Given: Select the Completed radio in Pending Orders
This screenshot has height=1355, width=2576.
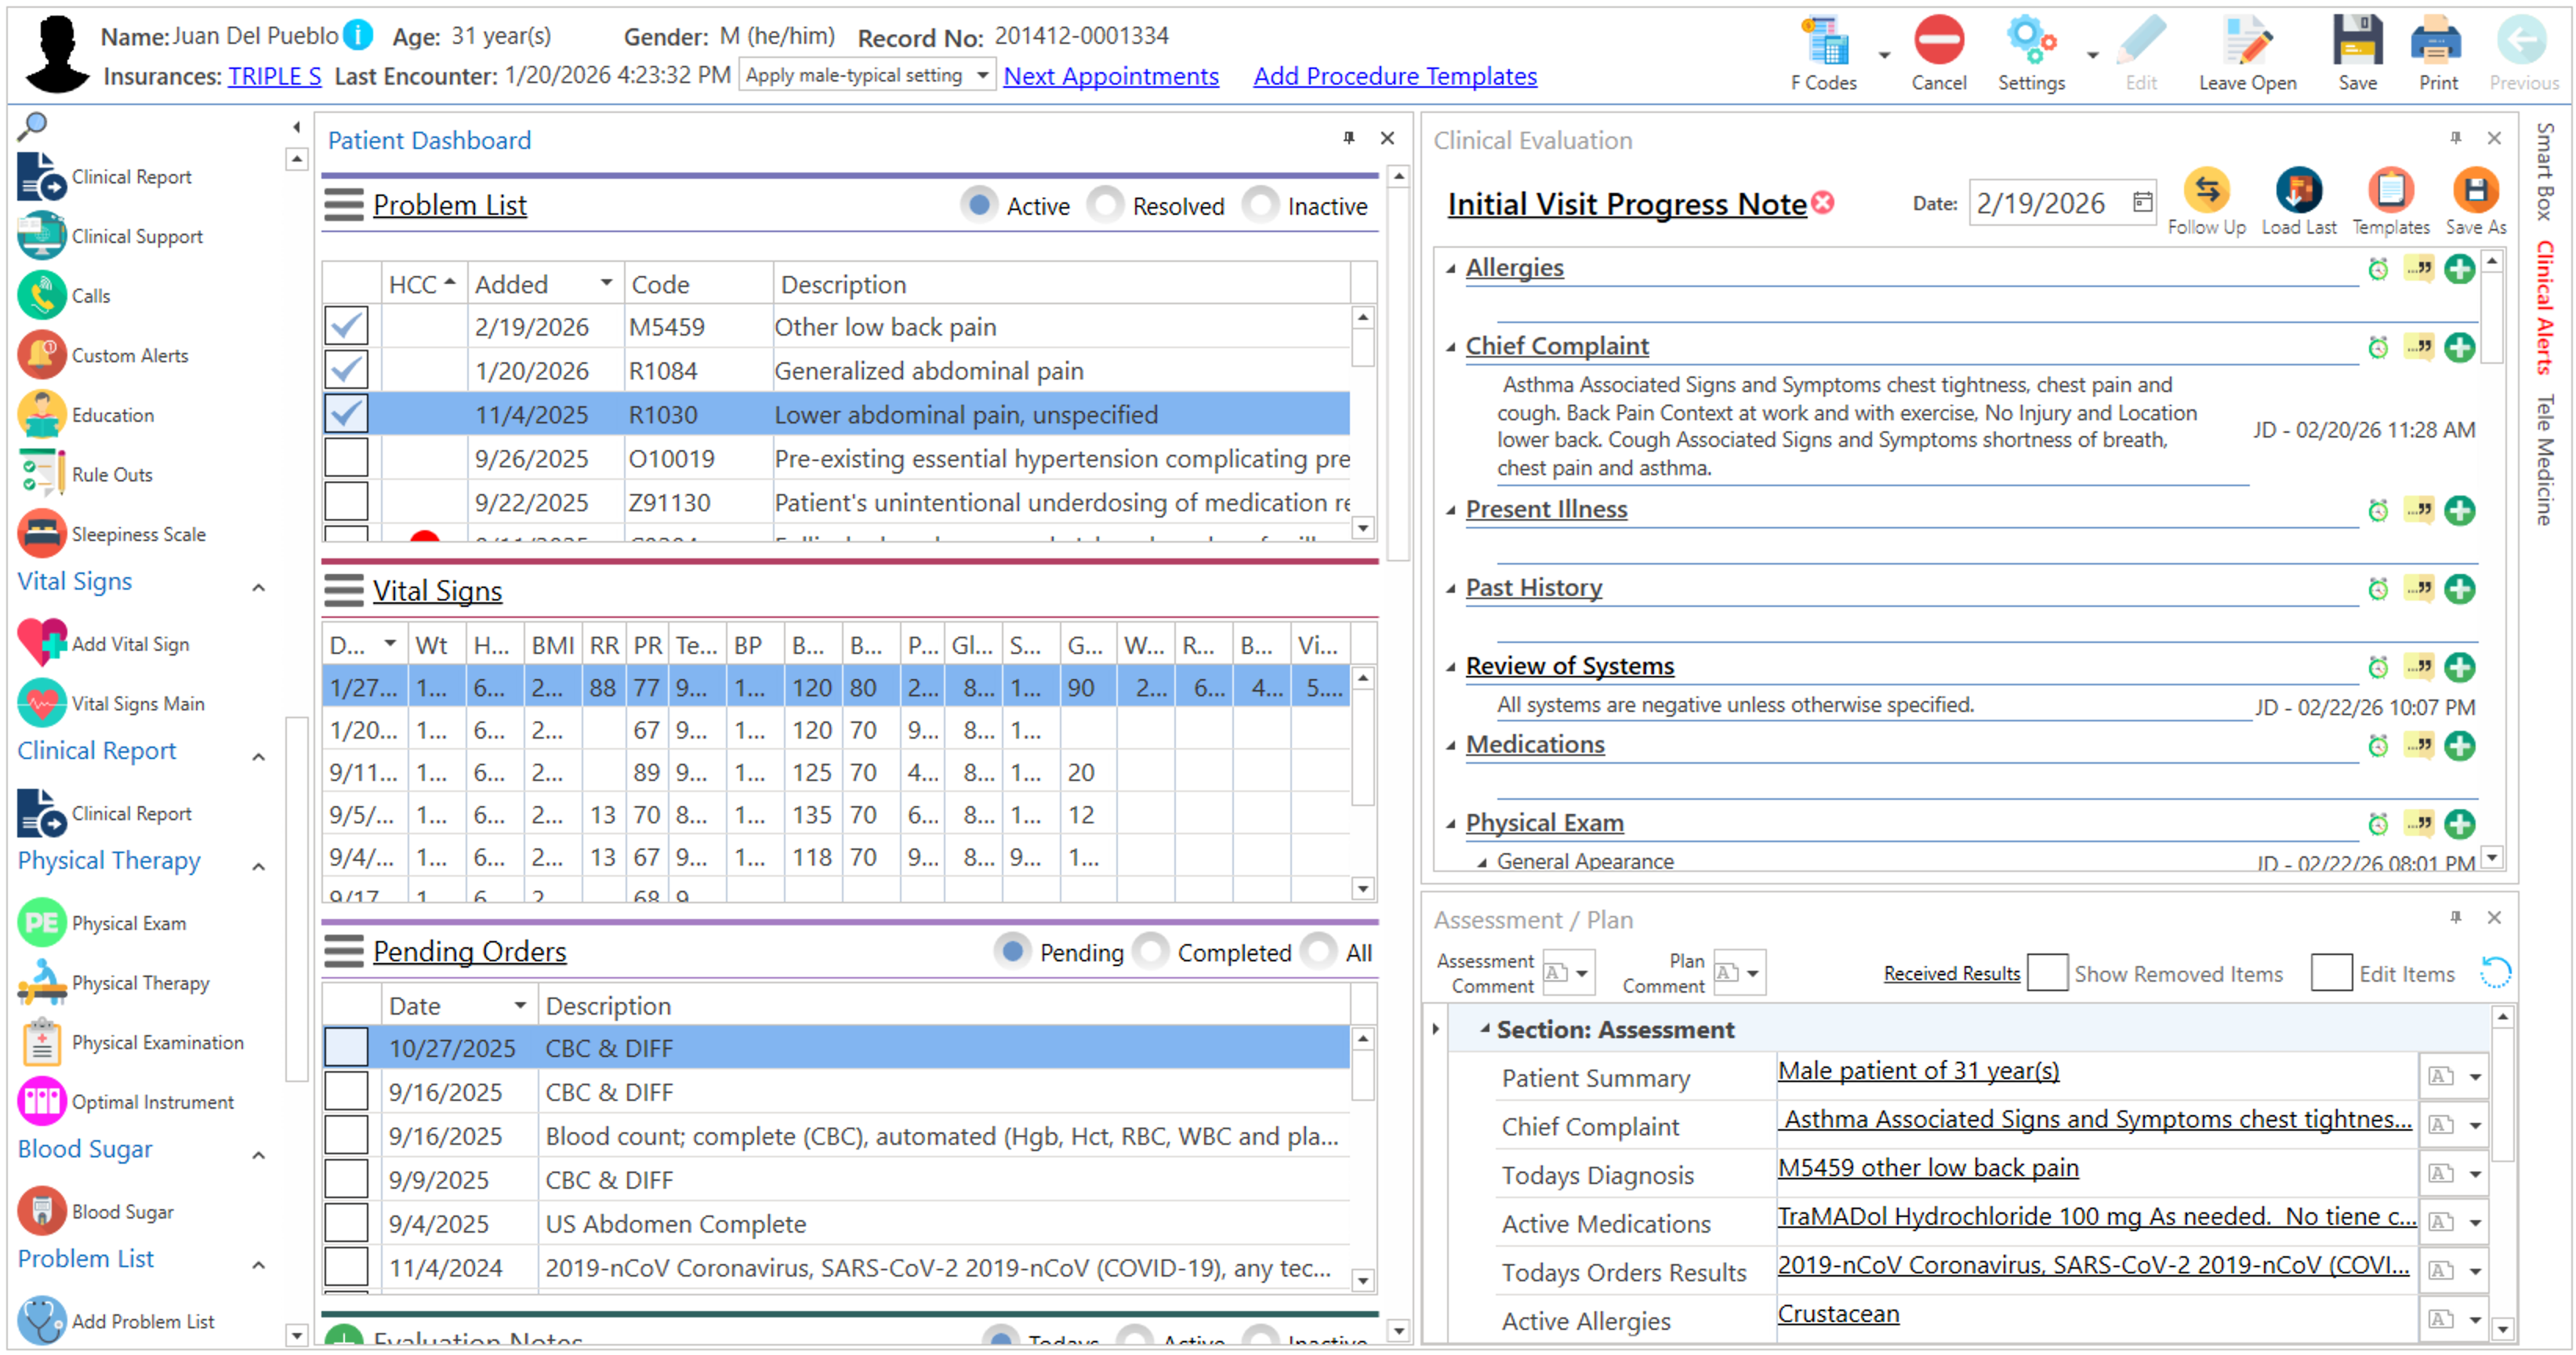Looking at the screenshot, I should (x=1151, y=951).
